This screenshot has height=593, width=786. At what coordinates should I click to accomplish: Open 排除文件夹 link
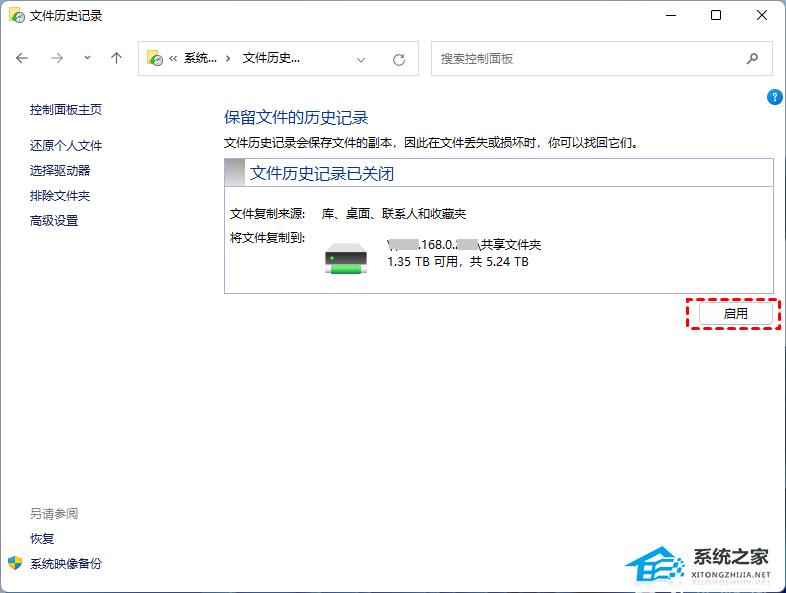[x=60, y=195]
